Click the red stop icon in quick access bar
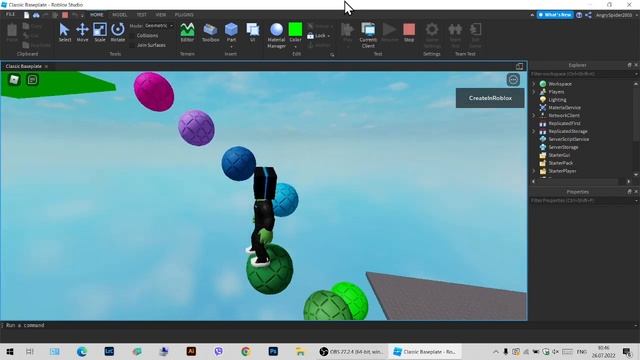640x360 pixels. (x=65, y=15)
